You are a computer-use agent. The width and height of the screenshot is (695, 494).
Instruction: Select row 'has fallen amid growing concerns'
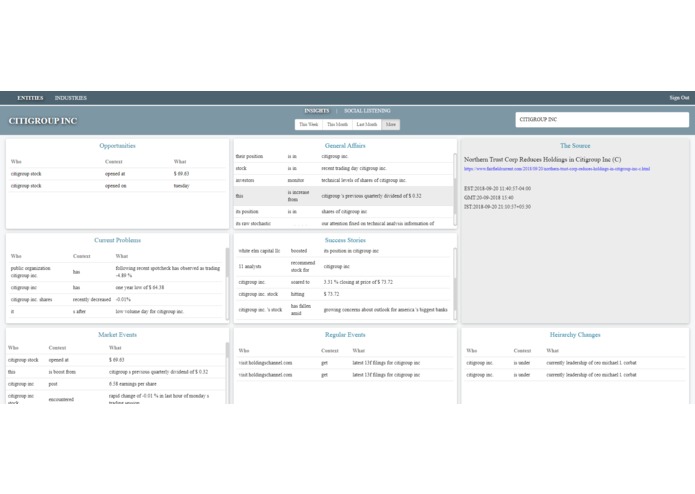tap(344, 310)
